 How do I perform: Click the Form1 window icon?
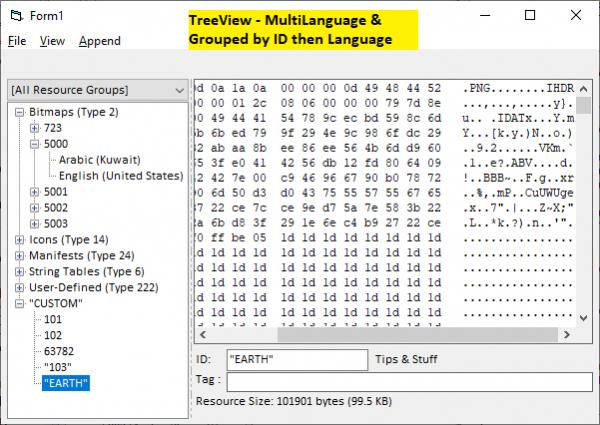[16, 16]
